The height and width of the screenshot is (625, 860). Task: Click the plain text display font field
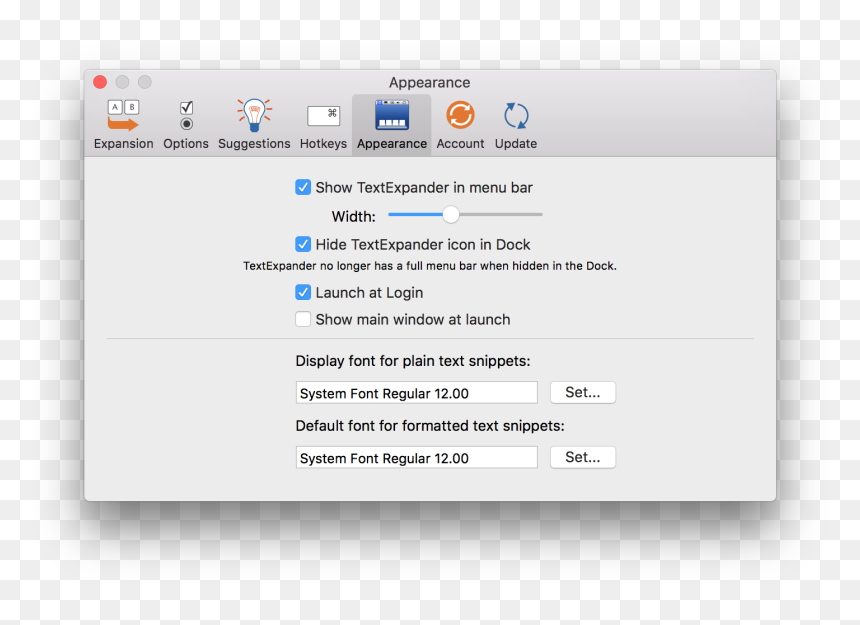tap(416, 393)
